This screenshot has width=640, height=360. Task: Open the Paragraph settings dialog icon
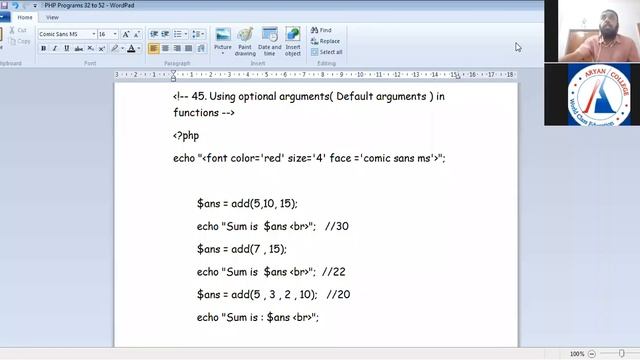pos(201,49)
